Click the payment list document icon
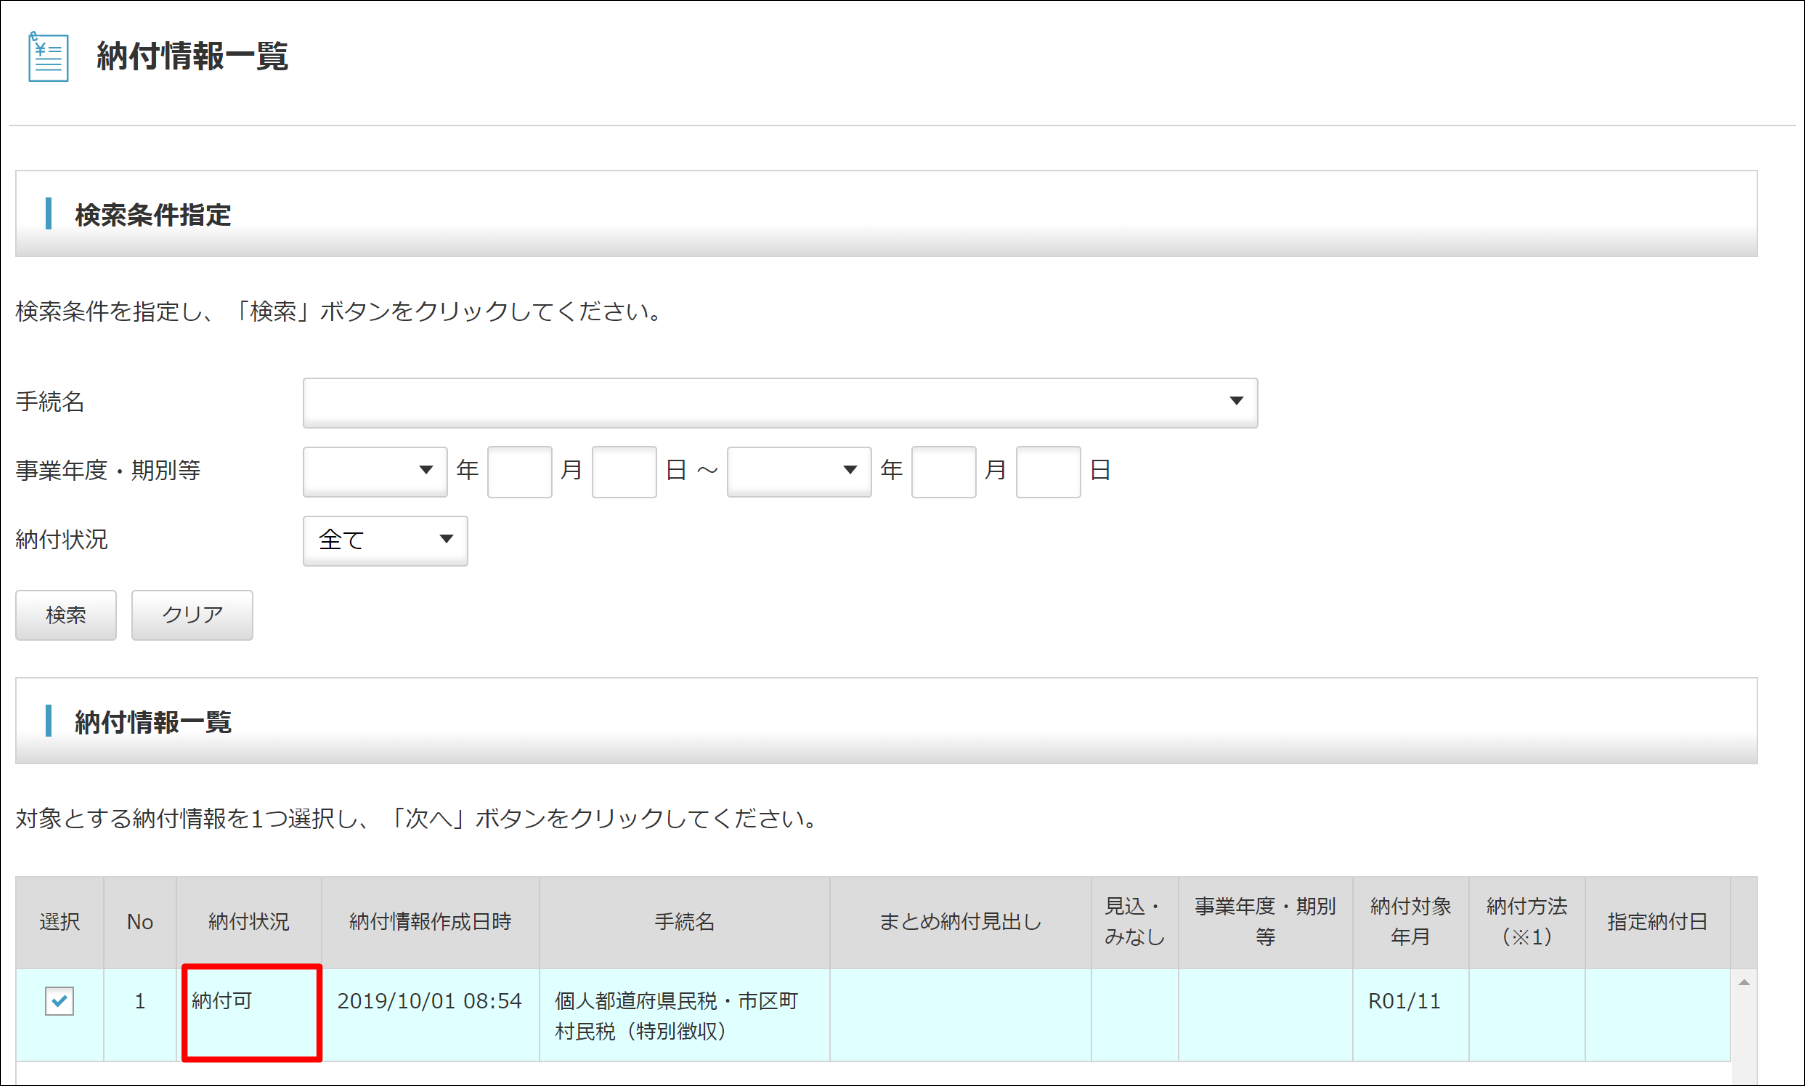 48,57
